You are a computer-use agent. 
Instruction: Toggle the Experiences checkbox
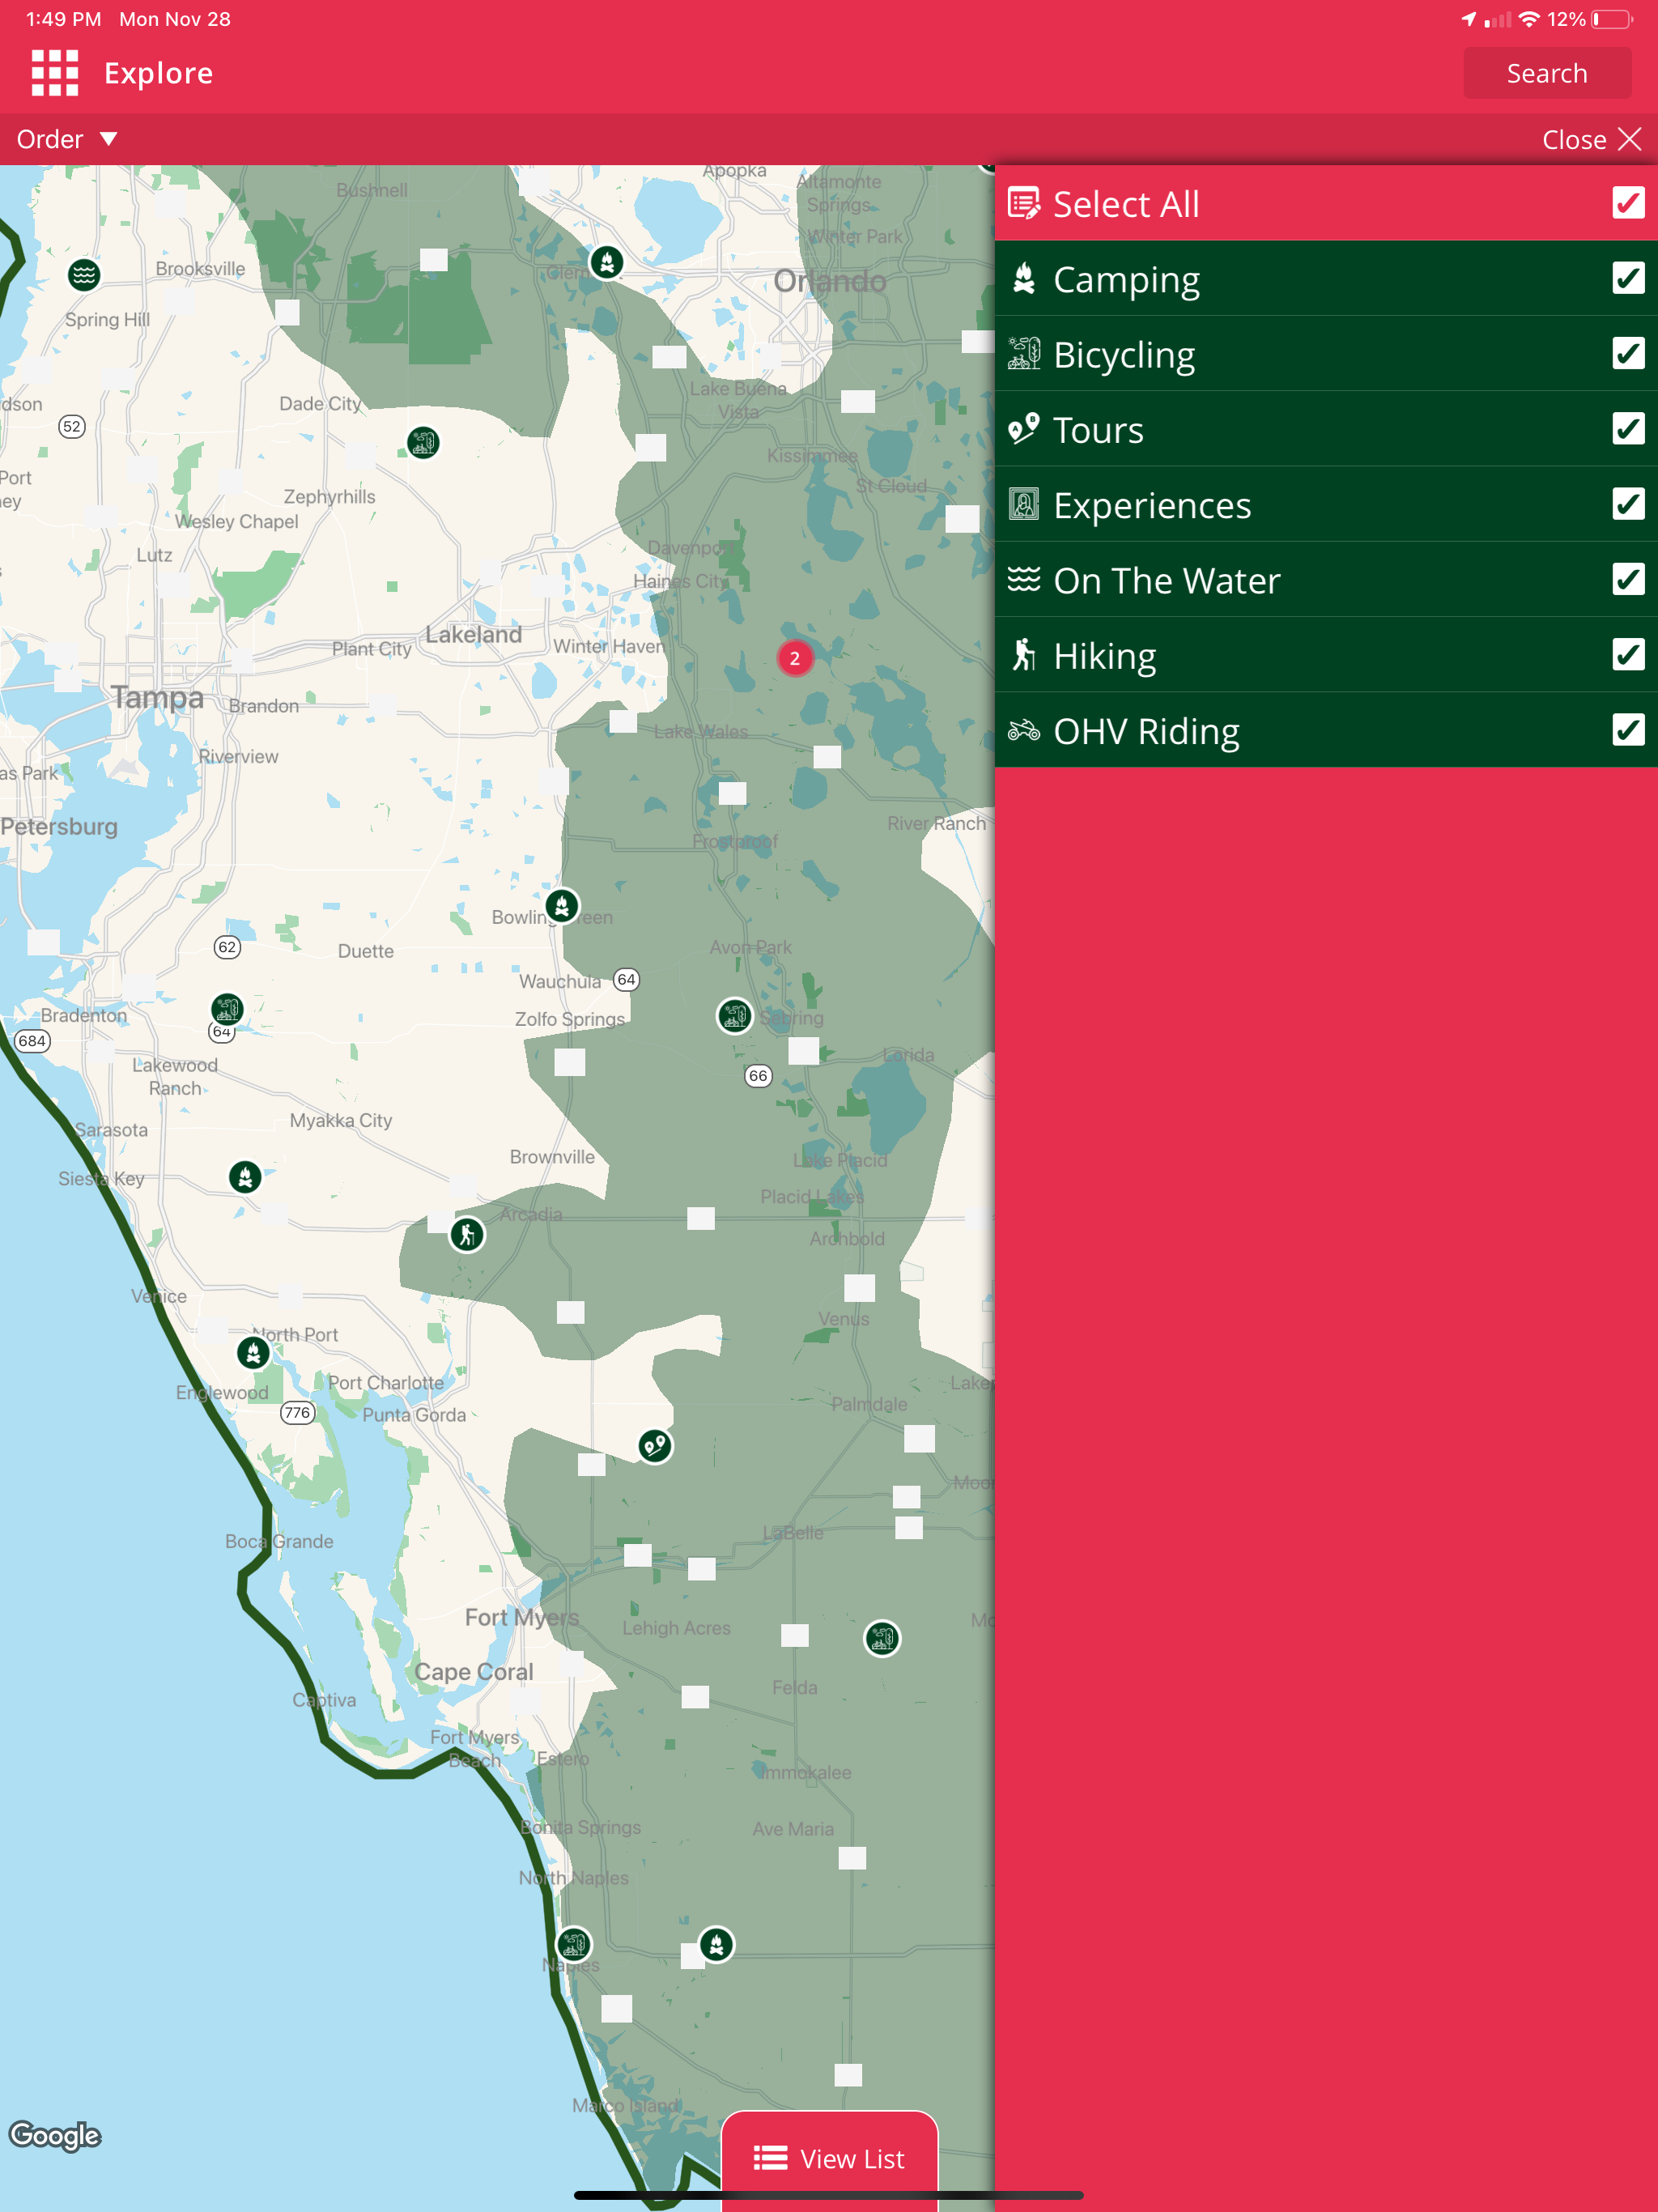[1628, 504]
